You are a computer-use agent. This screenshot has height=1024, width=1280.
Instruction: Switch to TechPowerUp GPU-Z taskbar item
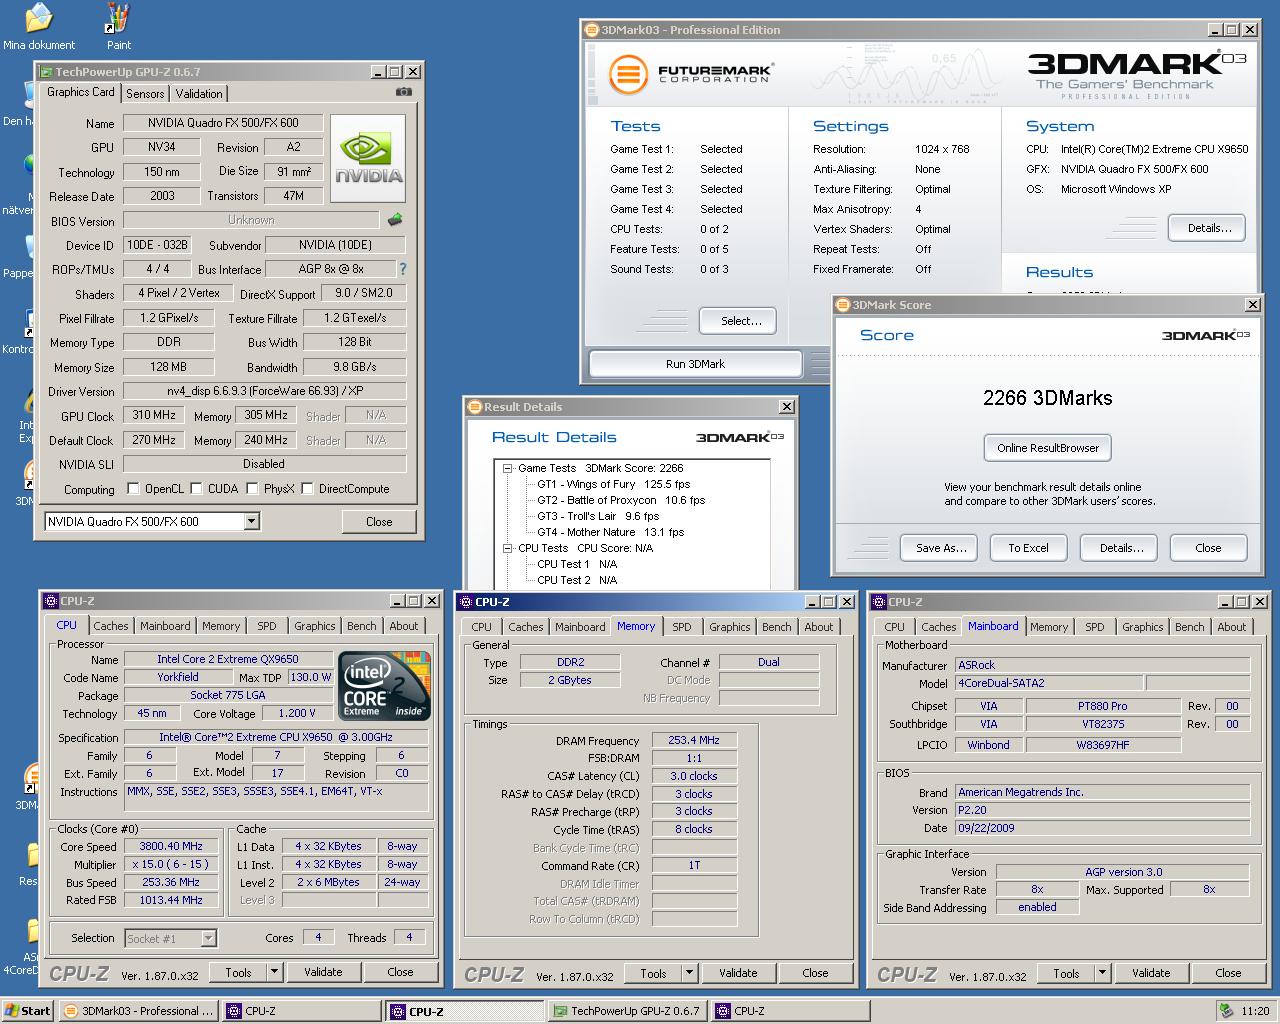point(626,1011)
